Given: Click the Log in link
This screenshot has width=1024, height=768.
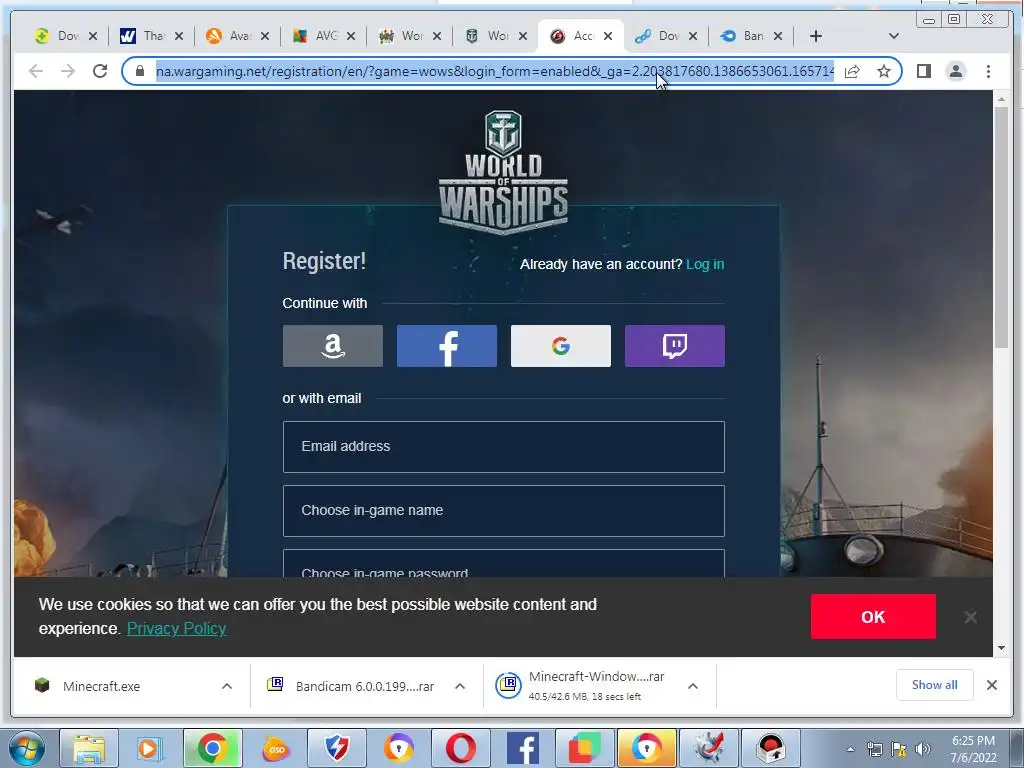Looking at the screenshot, I should tap(705, 264).
